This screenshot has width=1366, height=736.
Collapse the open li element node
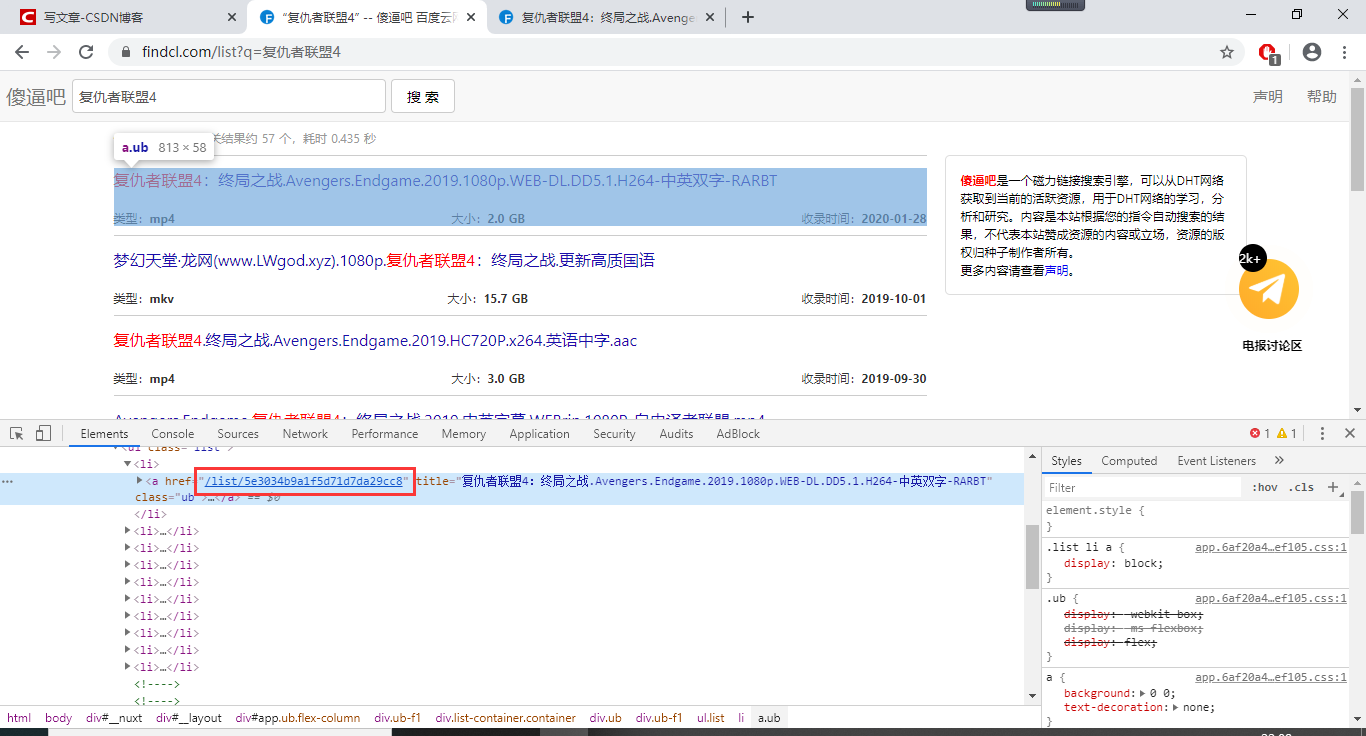click(x=128, y=464)
